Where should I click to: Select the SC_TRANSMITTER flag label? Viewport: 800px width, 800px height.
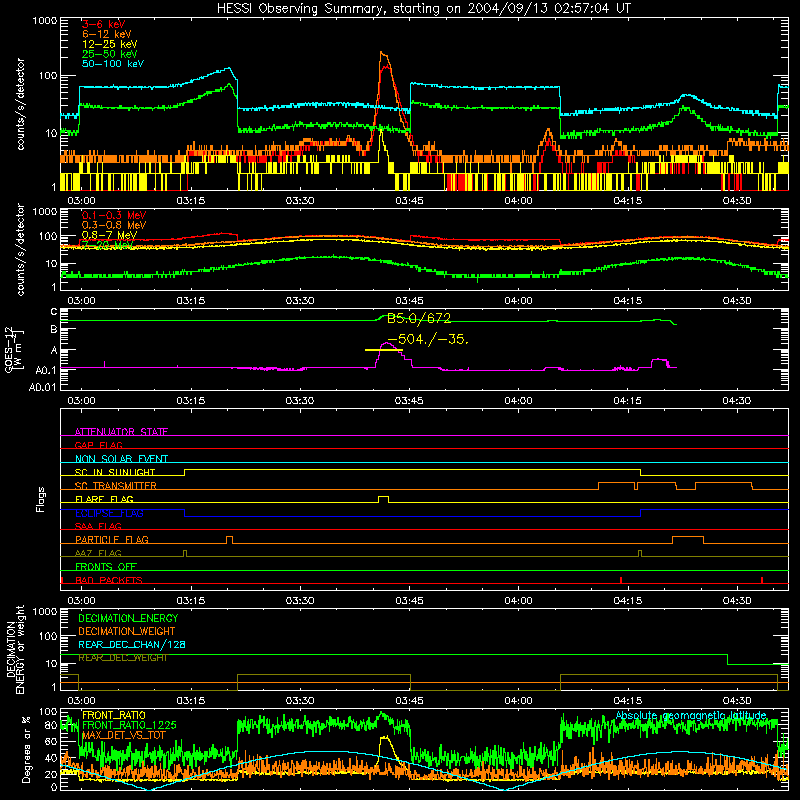pos(115,486)
